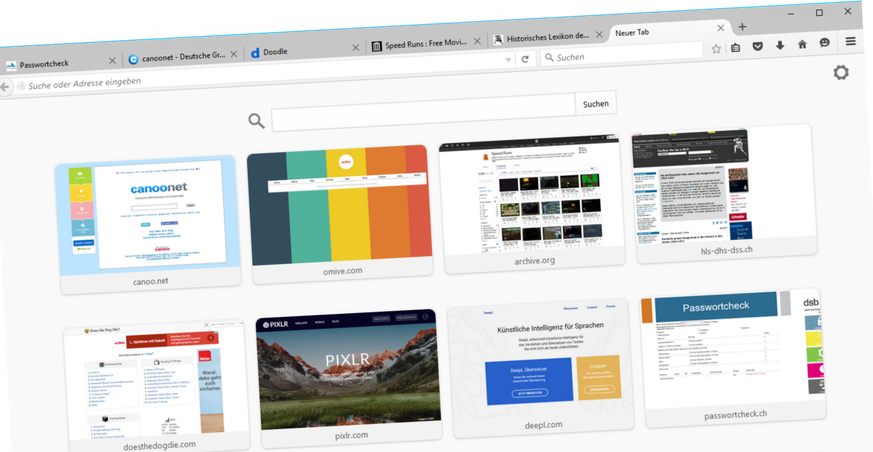
Task: Click the Suchen button next to the search field
Action: 596,104
